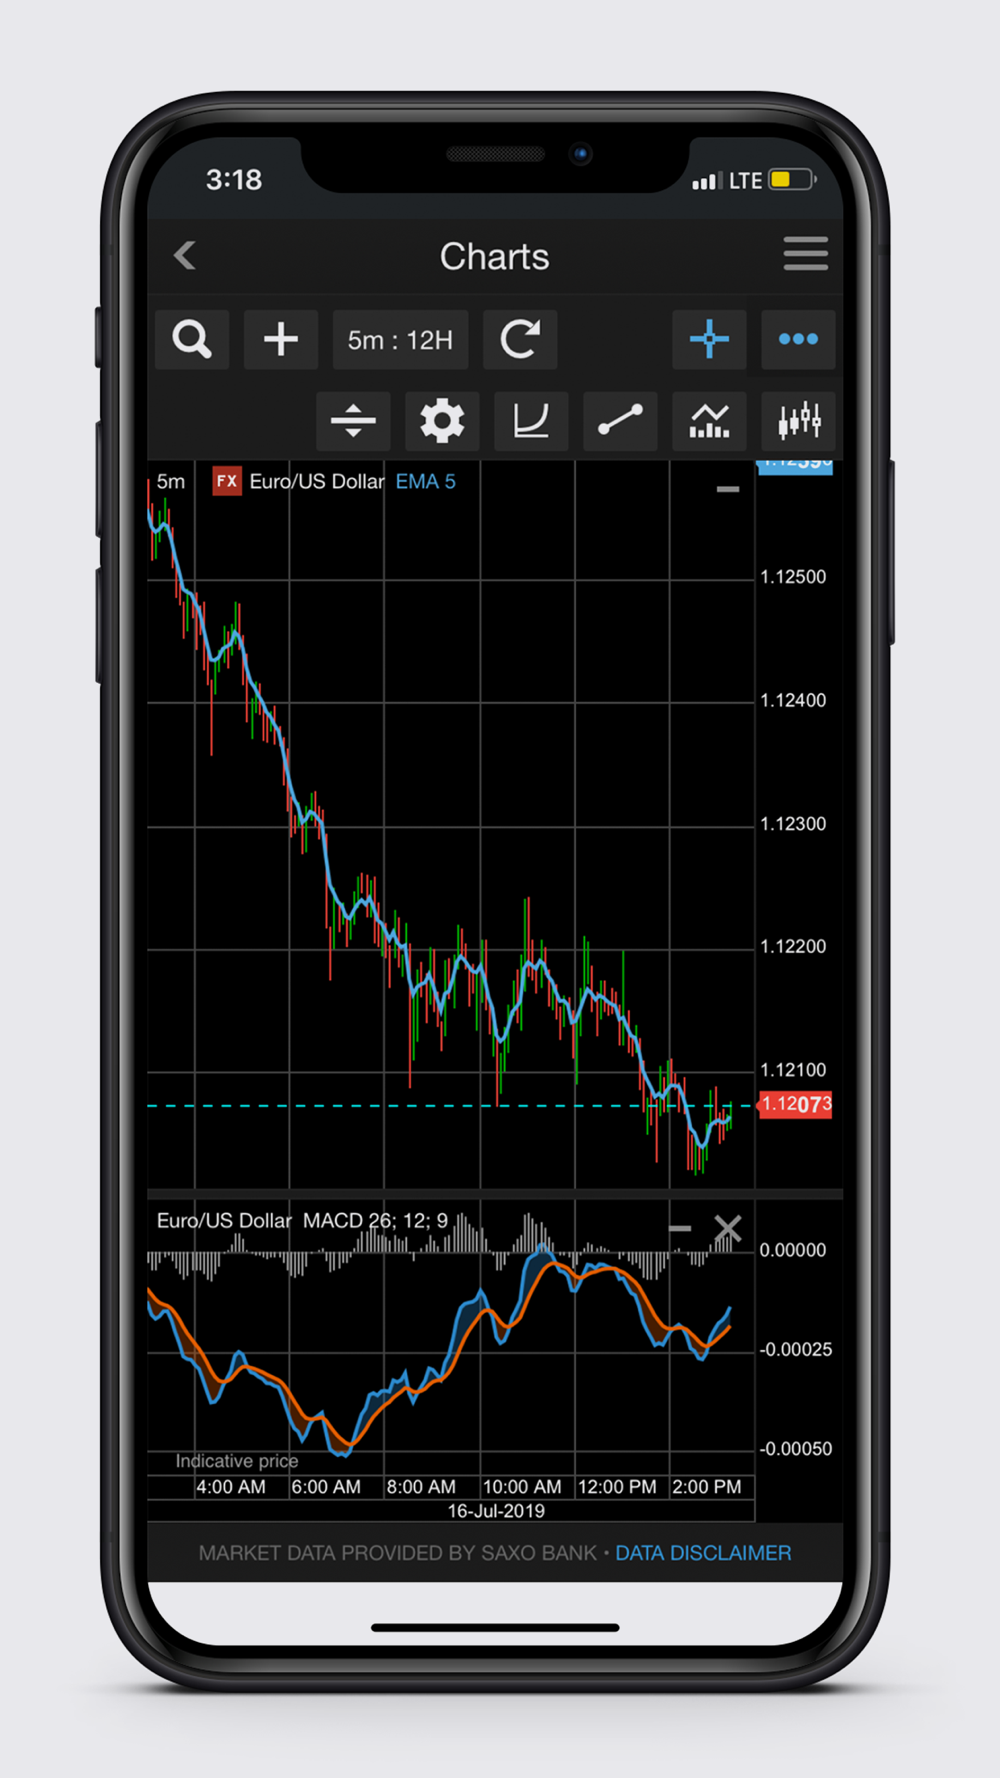Screen dimensions: 1000x1778
Task: Click the 0.00000 MACD axis value
Action: pos(793,1250)
